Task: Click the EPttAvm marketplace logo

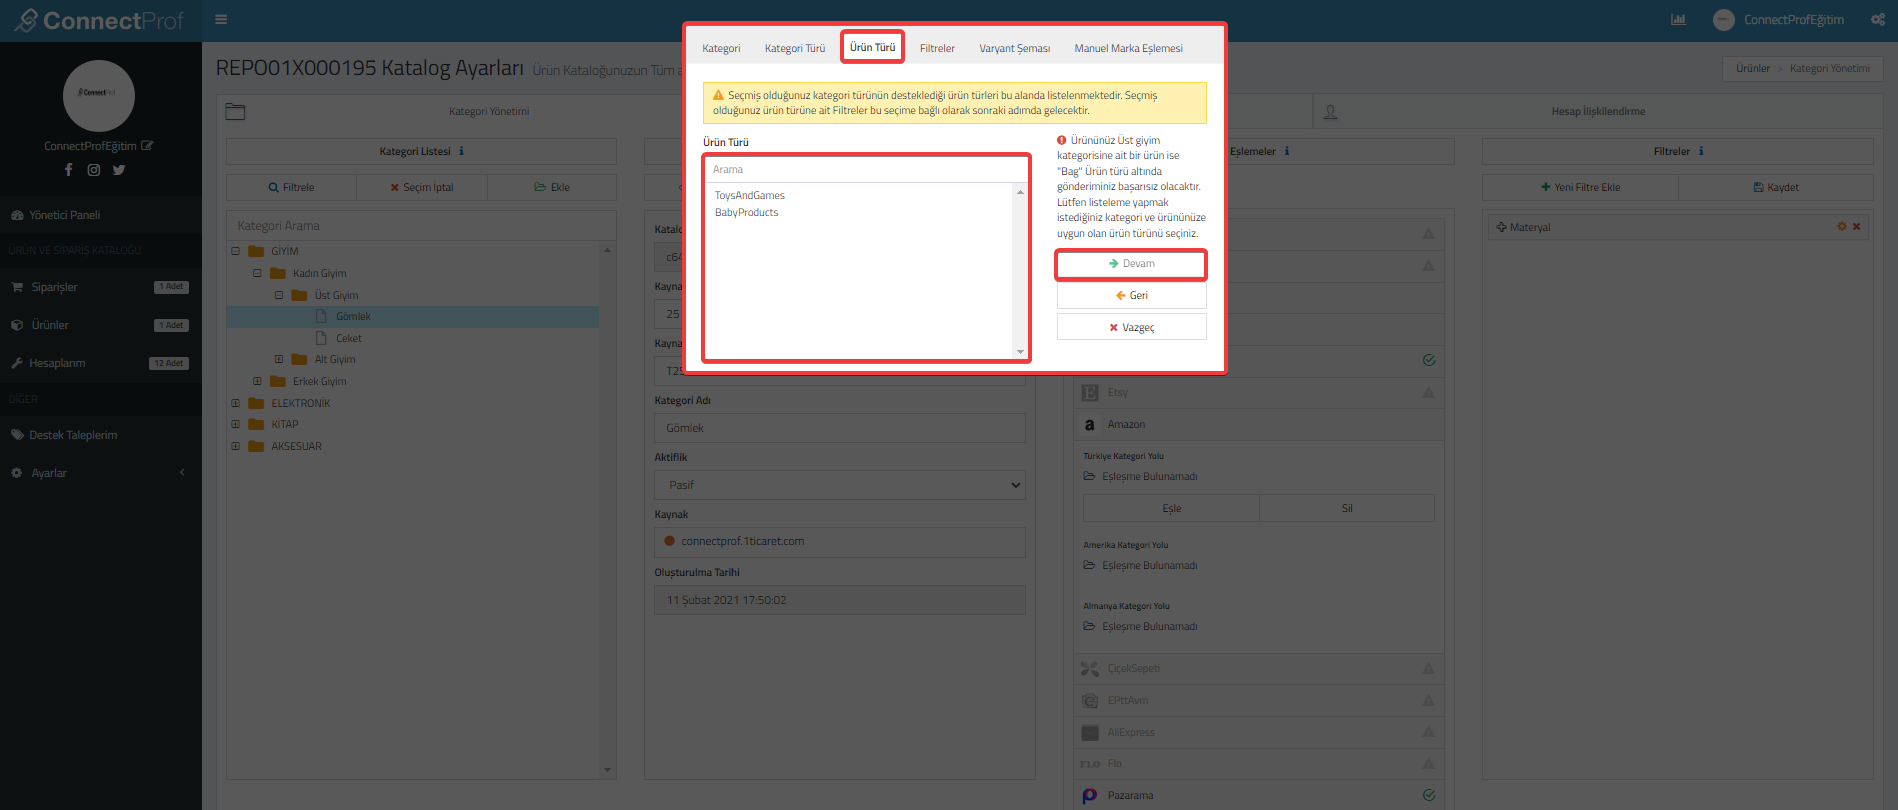Action: click(x=1090, y=701)
